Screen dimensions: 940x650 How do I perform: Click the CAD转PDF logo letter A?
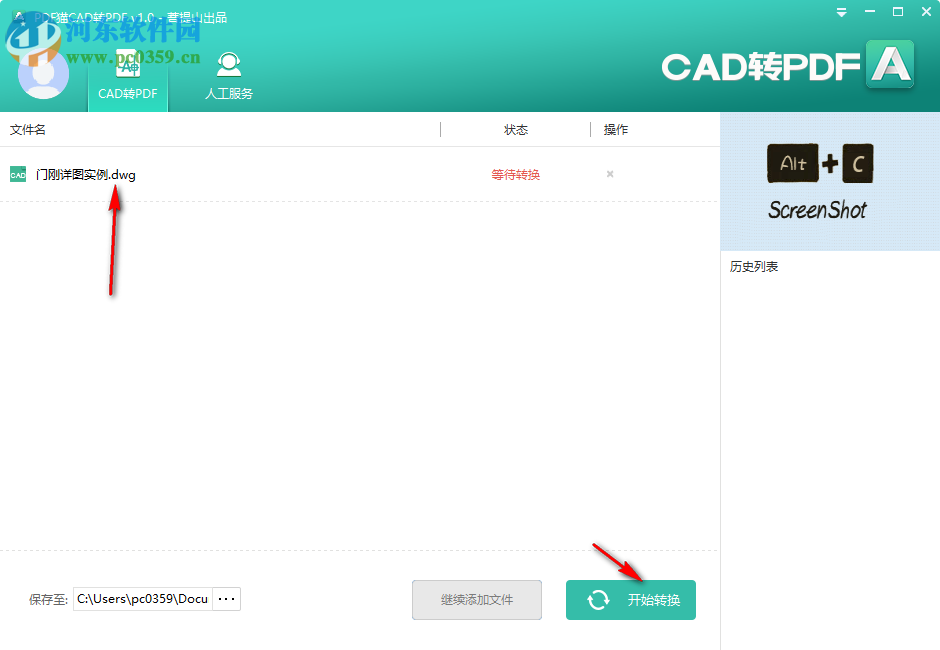point(889,63)
